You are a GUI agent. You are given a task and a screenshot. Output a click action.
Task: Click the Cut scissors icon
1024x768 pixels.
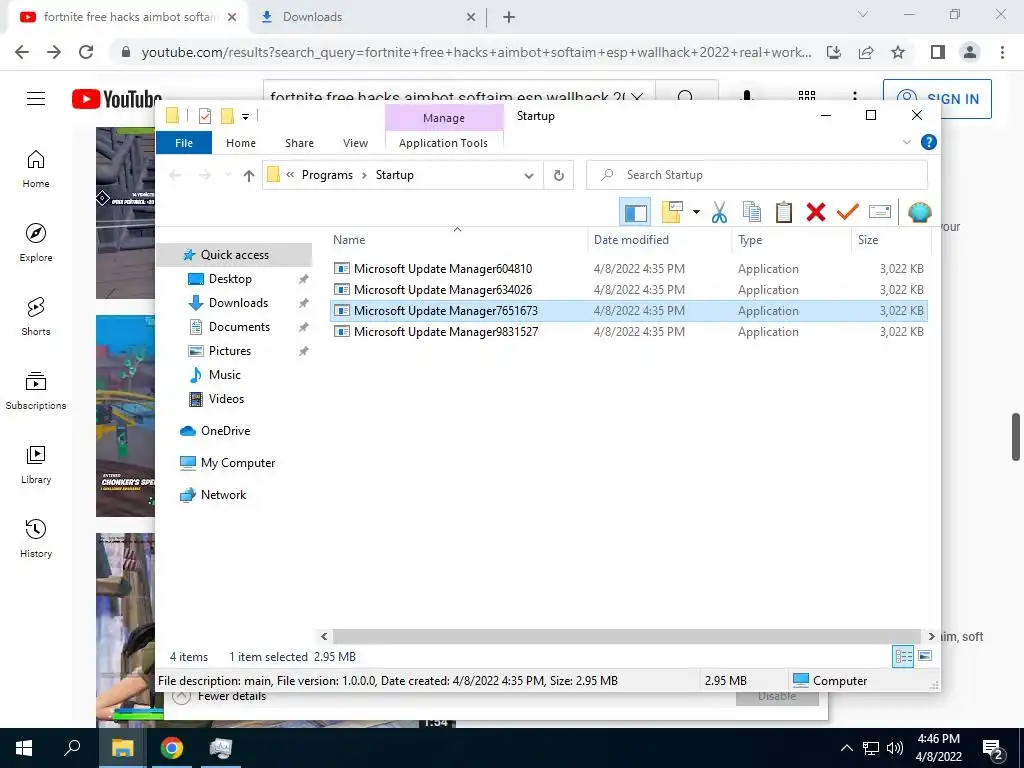point(719,212)
